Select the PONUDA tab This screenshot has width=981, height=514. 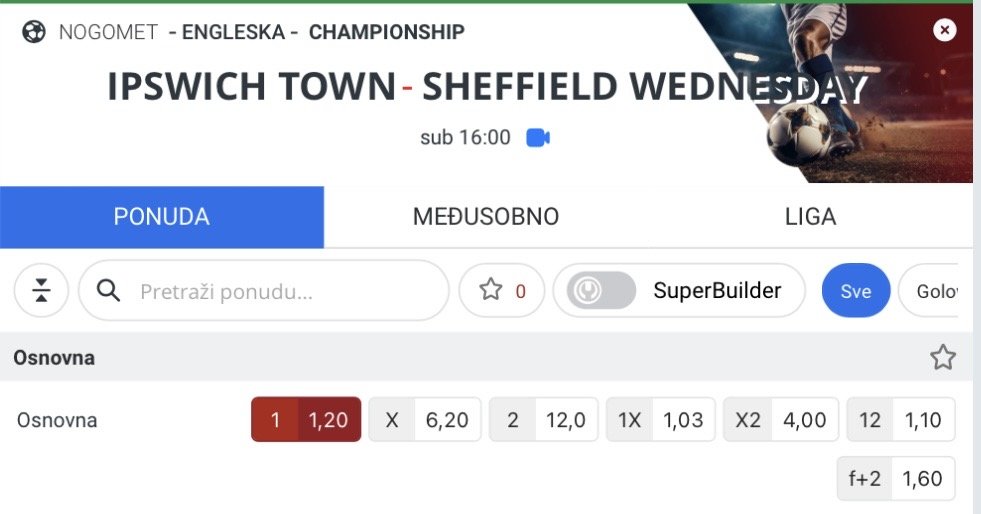click(162, 217)
